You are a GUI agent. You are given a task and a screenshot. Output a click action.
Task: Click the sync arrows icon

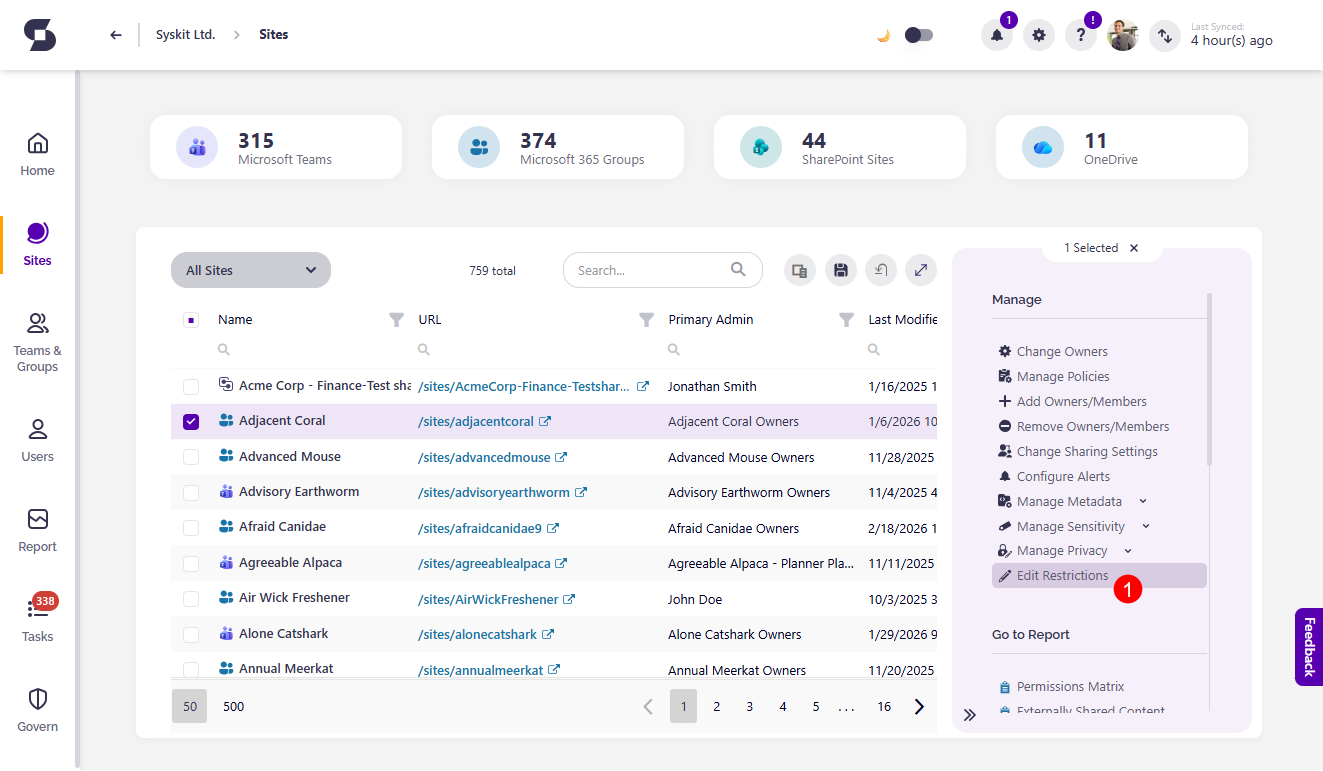pyautogui.click(x=1165, y=36)
